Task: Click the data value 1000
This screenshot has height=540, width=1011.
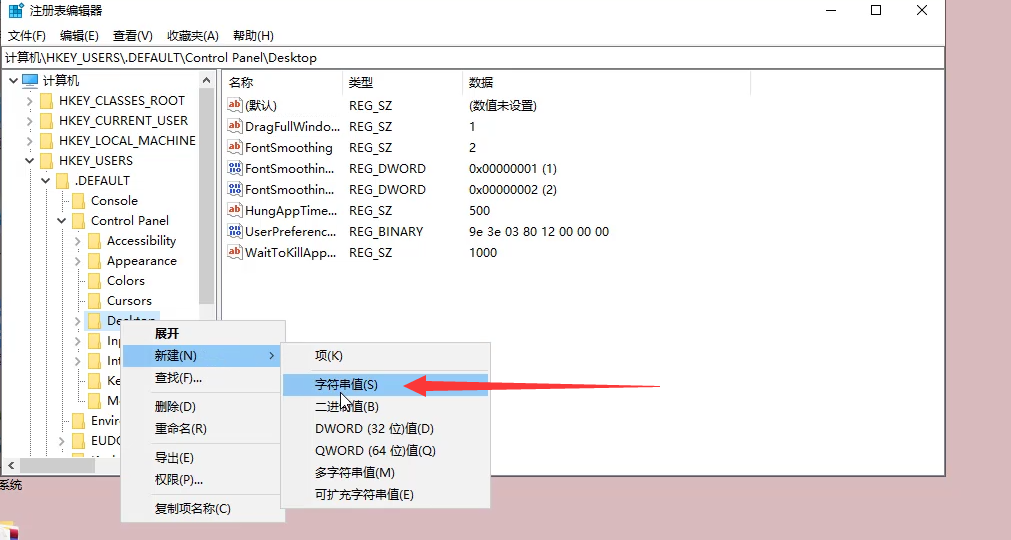Action: pos(483,253)
